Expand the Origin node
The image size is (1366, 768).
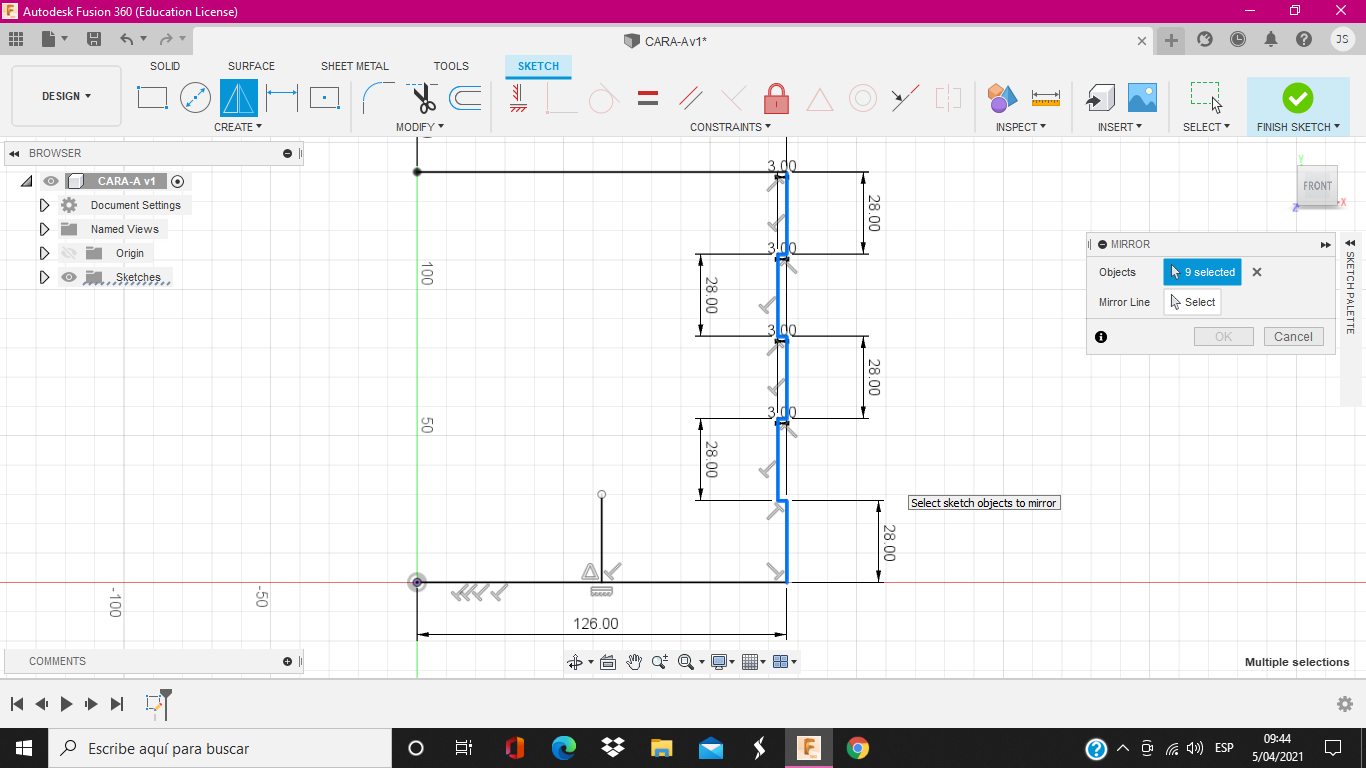(x=44, y=253)
